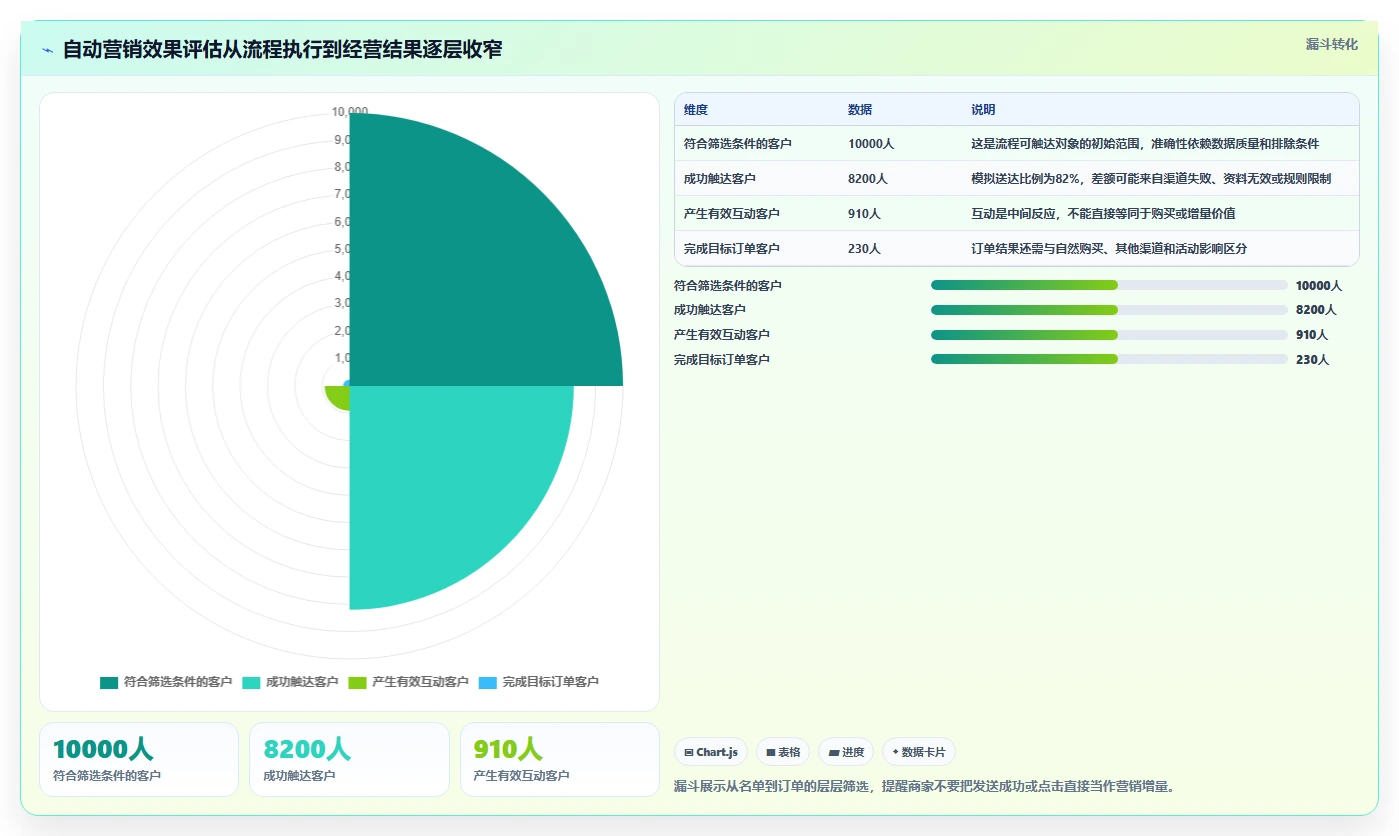Click the 维度 column header
1399x836 pixels.
pos(696,110)
